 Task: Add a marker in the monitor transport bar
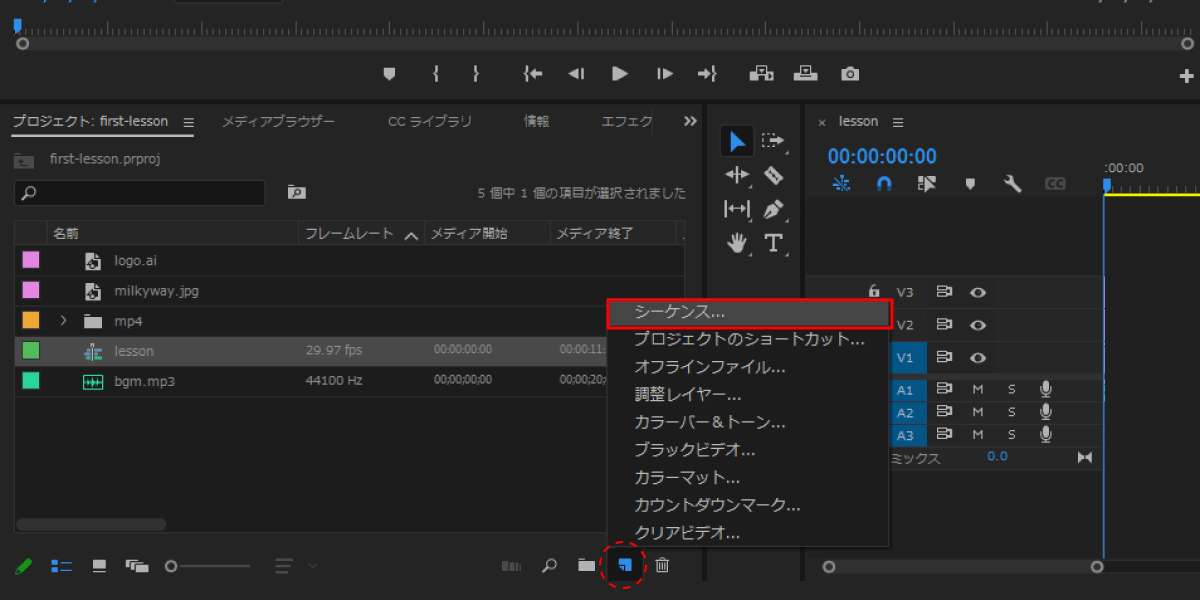point(390,73)
